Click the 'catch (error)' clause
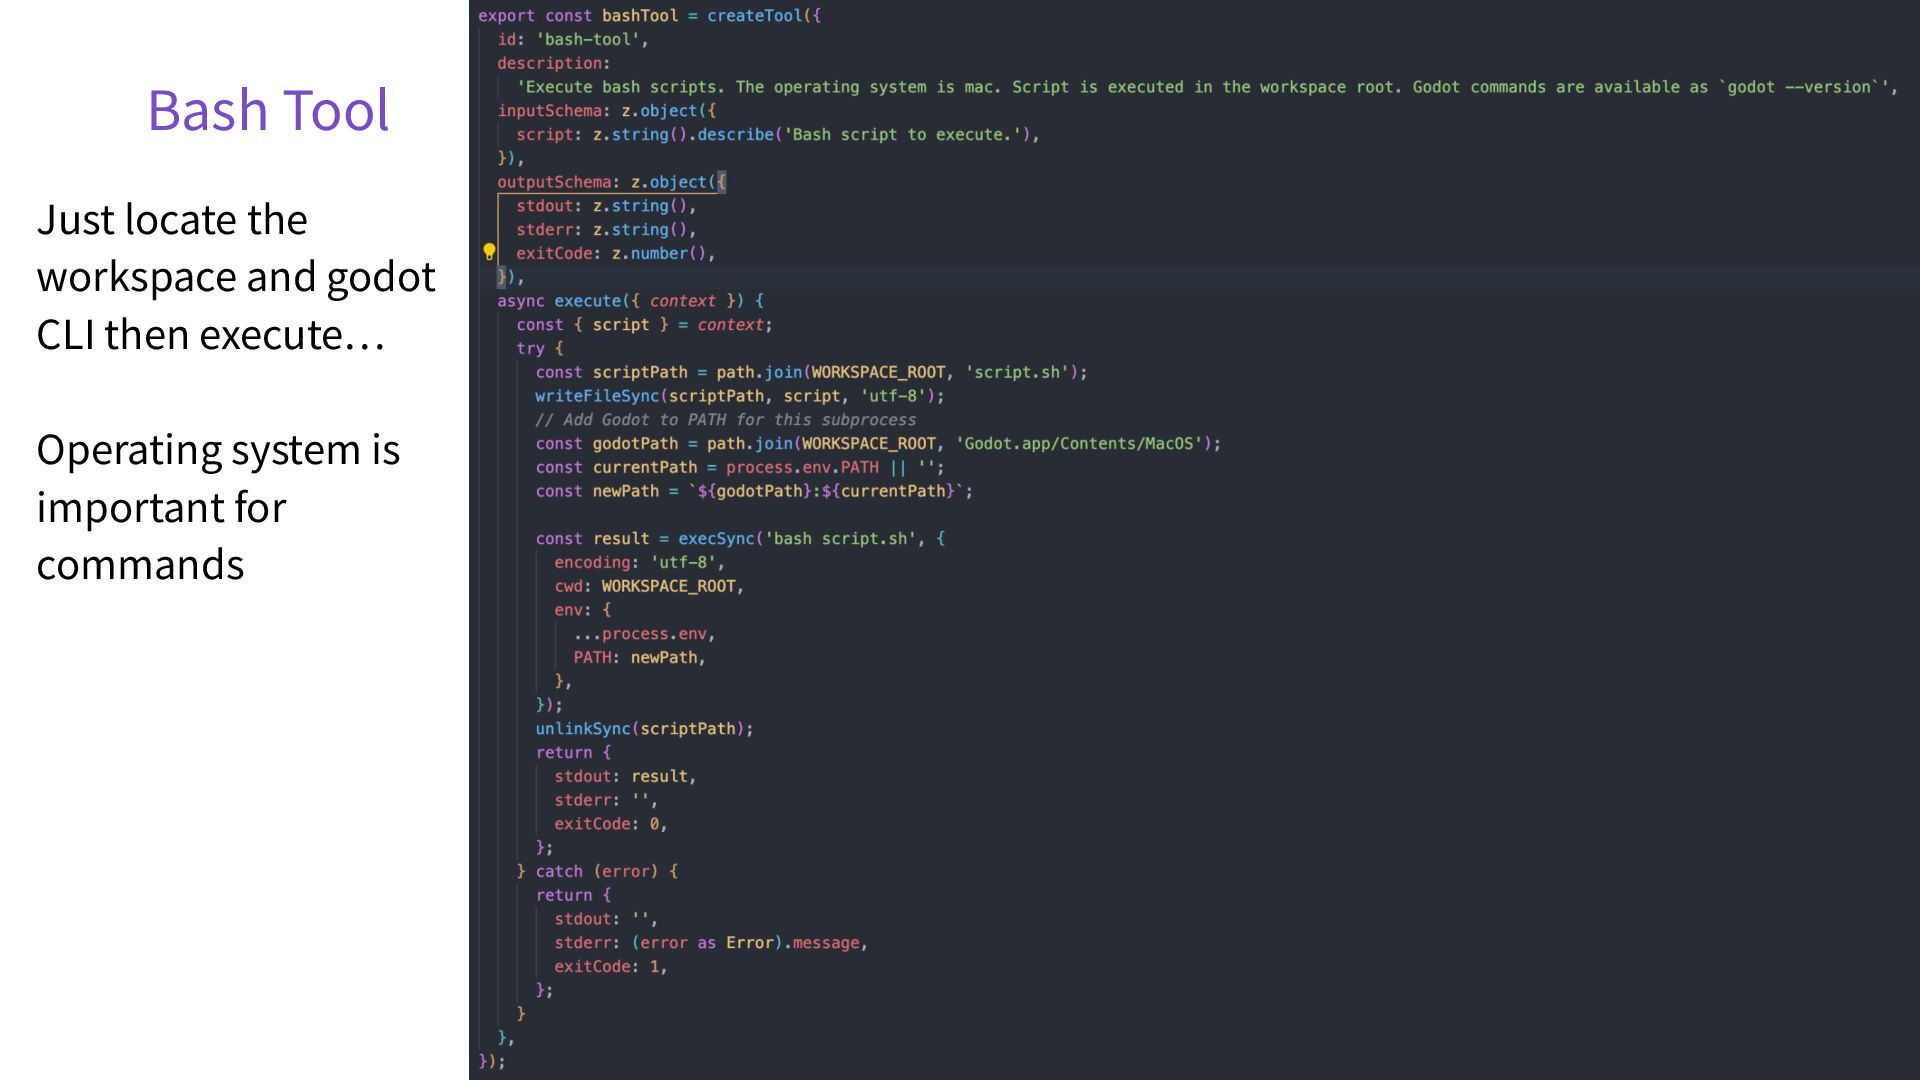 coord(597,872)
